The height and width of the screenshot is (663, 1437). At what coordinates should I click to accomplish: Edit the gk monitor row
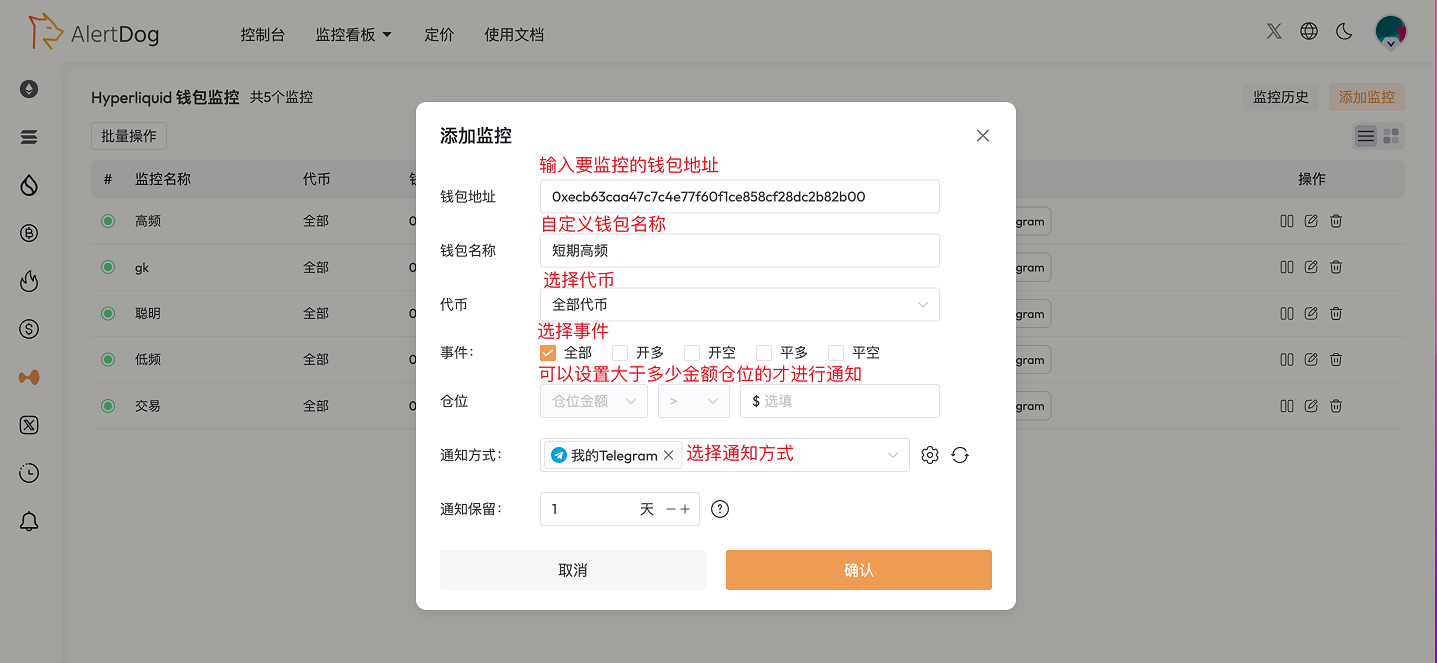click(x=1311, y=267)
